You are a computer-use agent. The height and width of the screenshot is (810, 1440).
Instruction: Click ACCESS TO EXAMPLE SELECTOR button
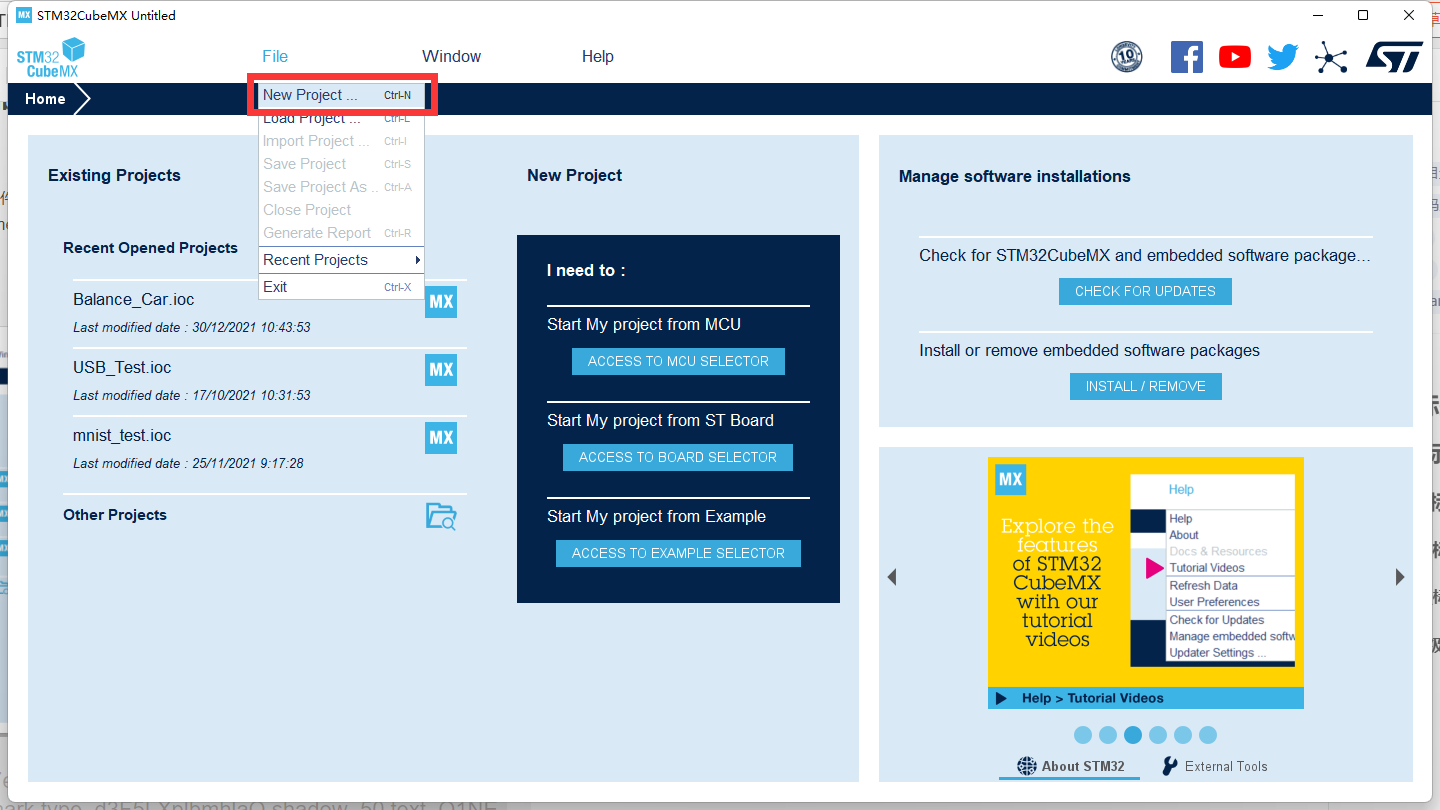(x=678, y=553)
